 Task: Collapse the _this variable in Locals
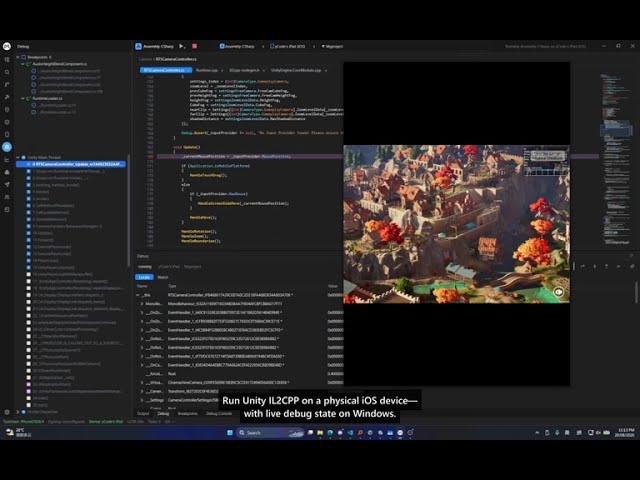138,295
